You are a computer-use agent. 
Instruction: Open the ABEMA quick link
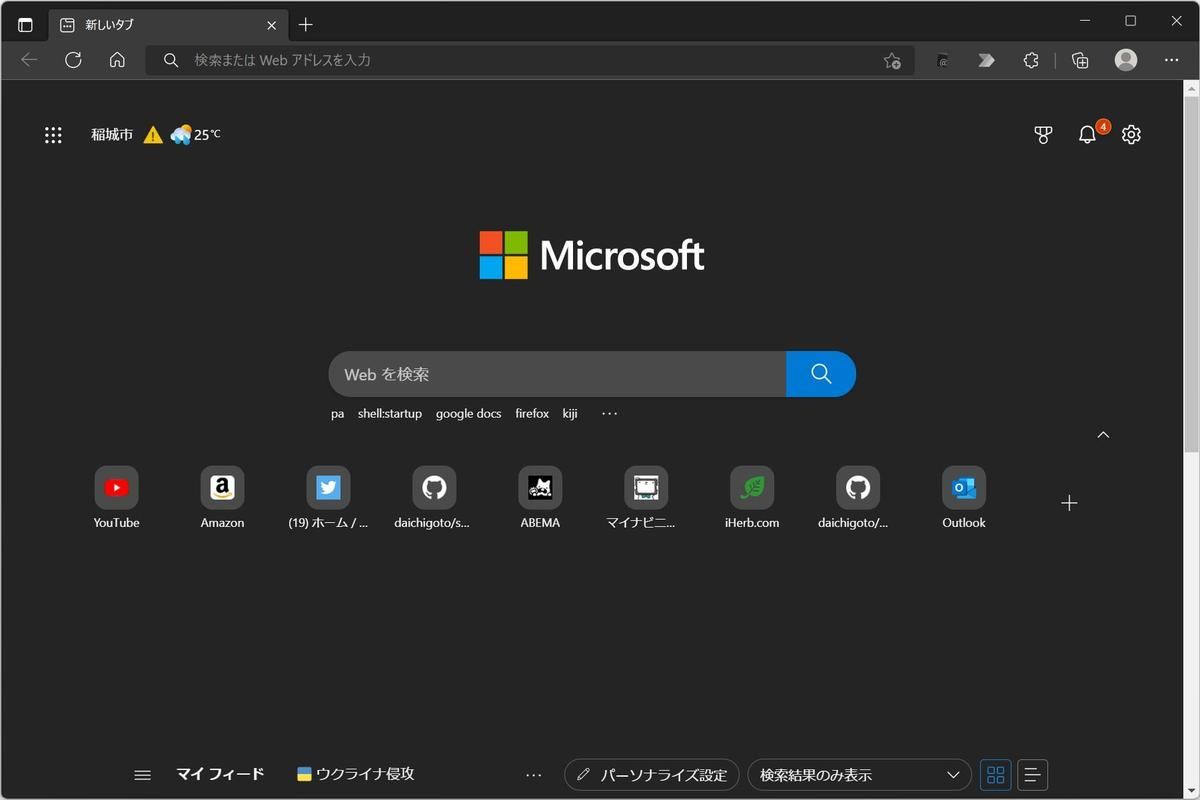(540, 498)
